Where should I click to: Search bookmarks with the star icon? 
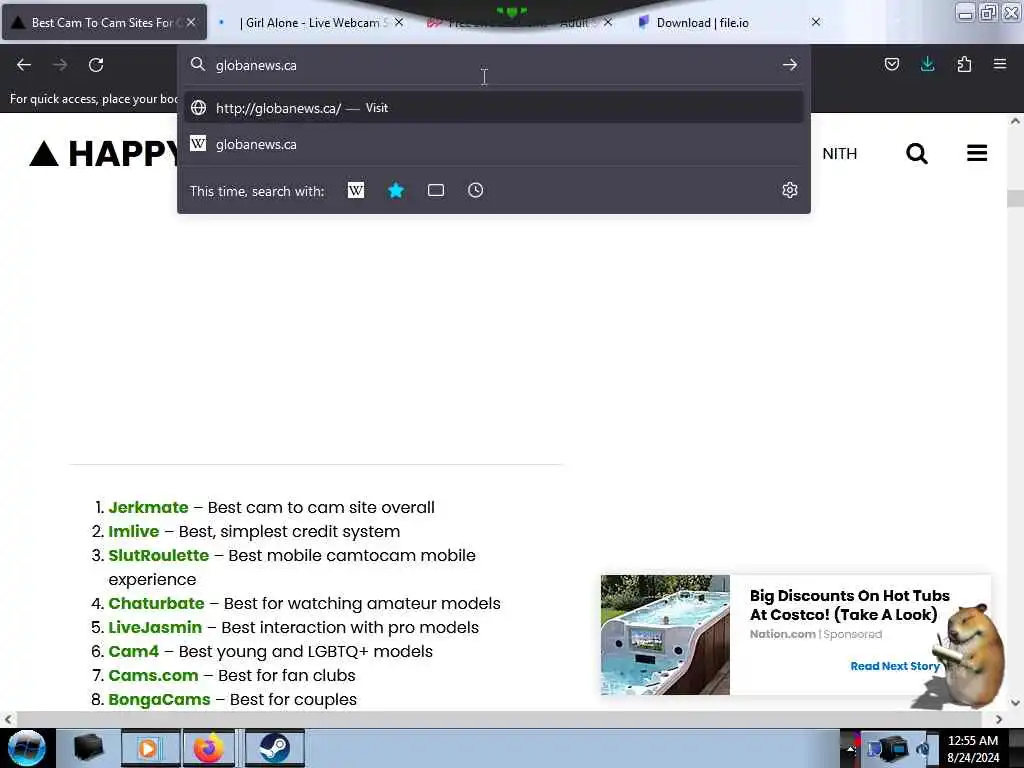(x=396, y=191)
